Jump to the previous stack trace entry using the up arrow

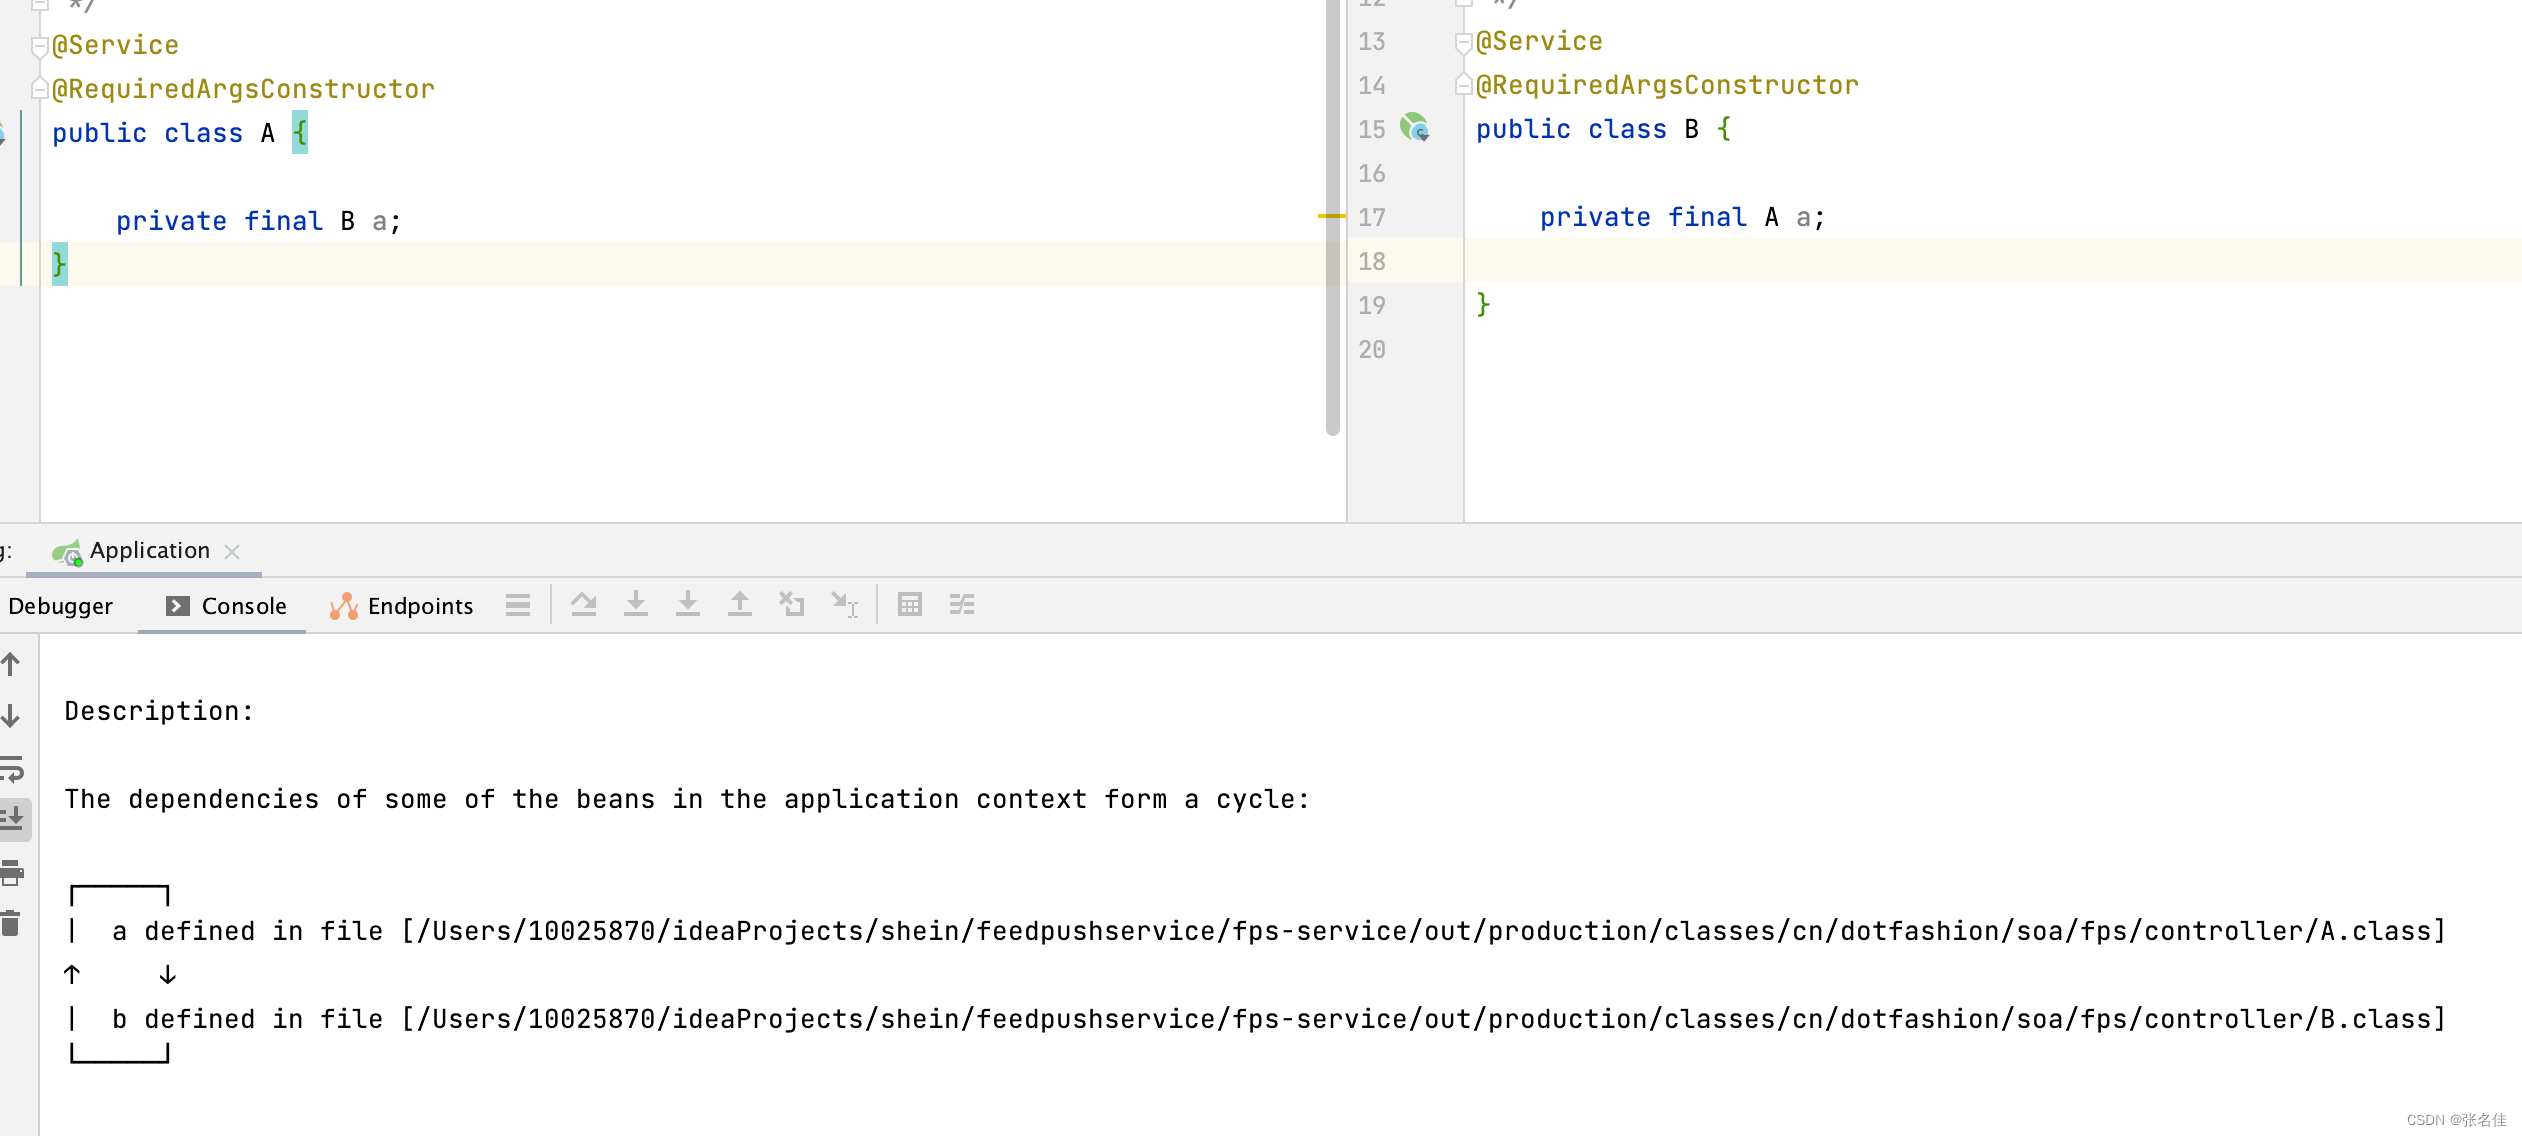(x=12, y=664)
